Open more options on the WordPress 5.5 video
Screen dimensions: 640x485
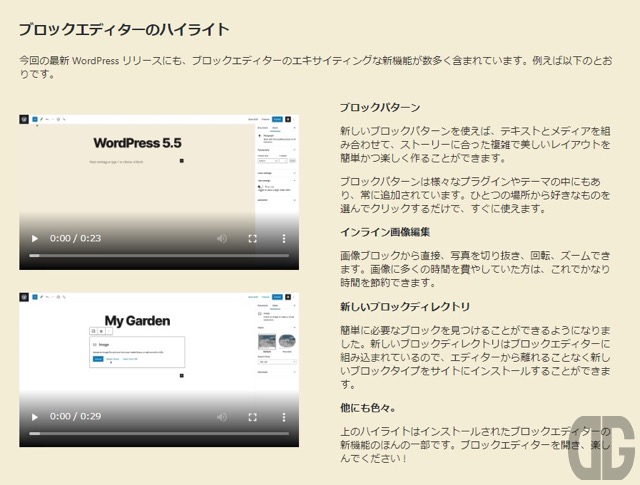click(x=284, y=238)
